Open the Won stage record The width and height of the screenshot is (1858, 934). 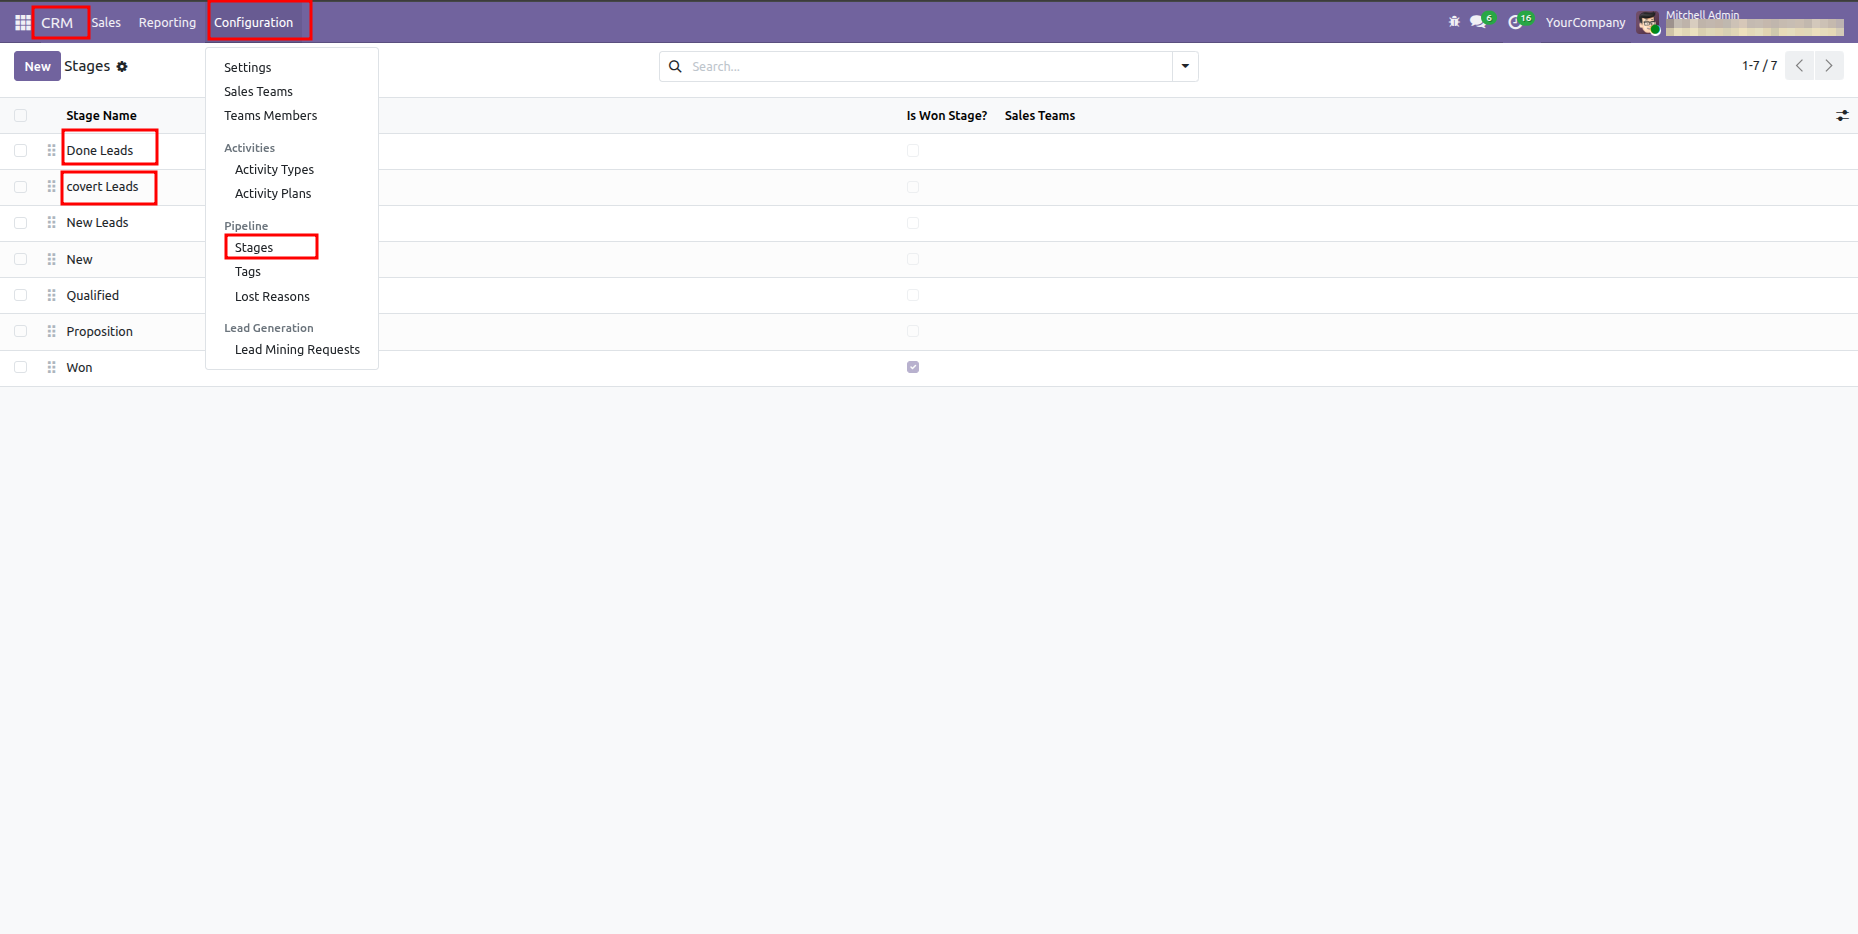tap(79, 367)
